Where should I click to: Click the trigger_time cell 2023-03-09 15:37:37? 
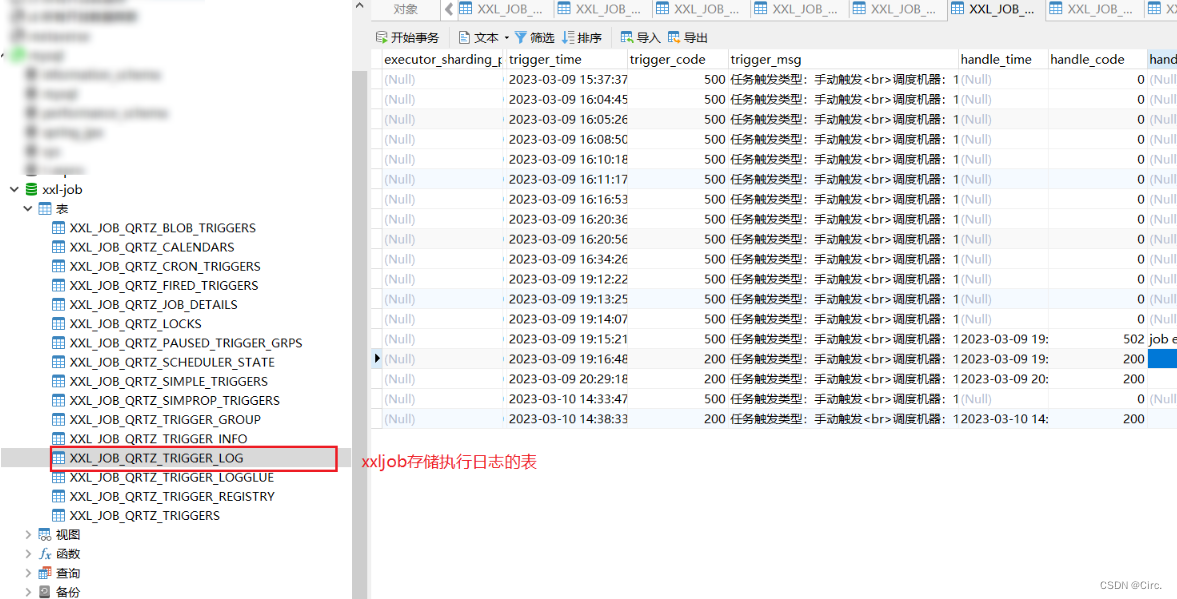(567, 80)
